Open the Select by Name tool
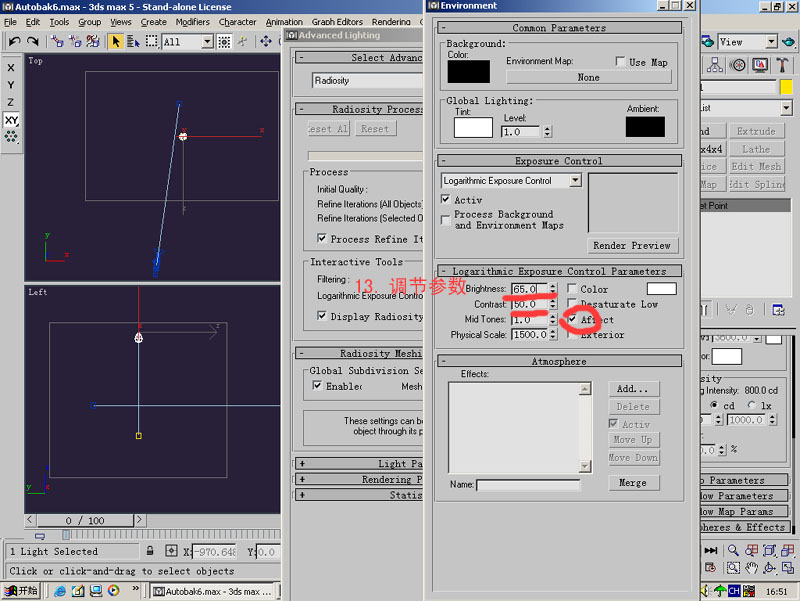800x601 pixels. click(133, 41)
